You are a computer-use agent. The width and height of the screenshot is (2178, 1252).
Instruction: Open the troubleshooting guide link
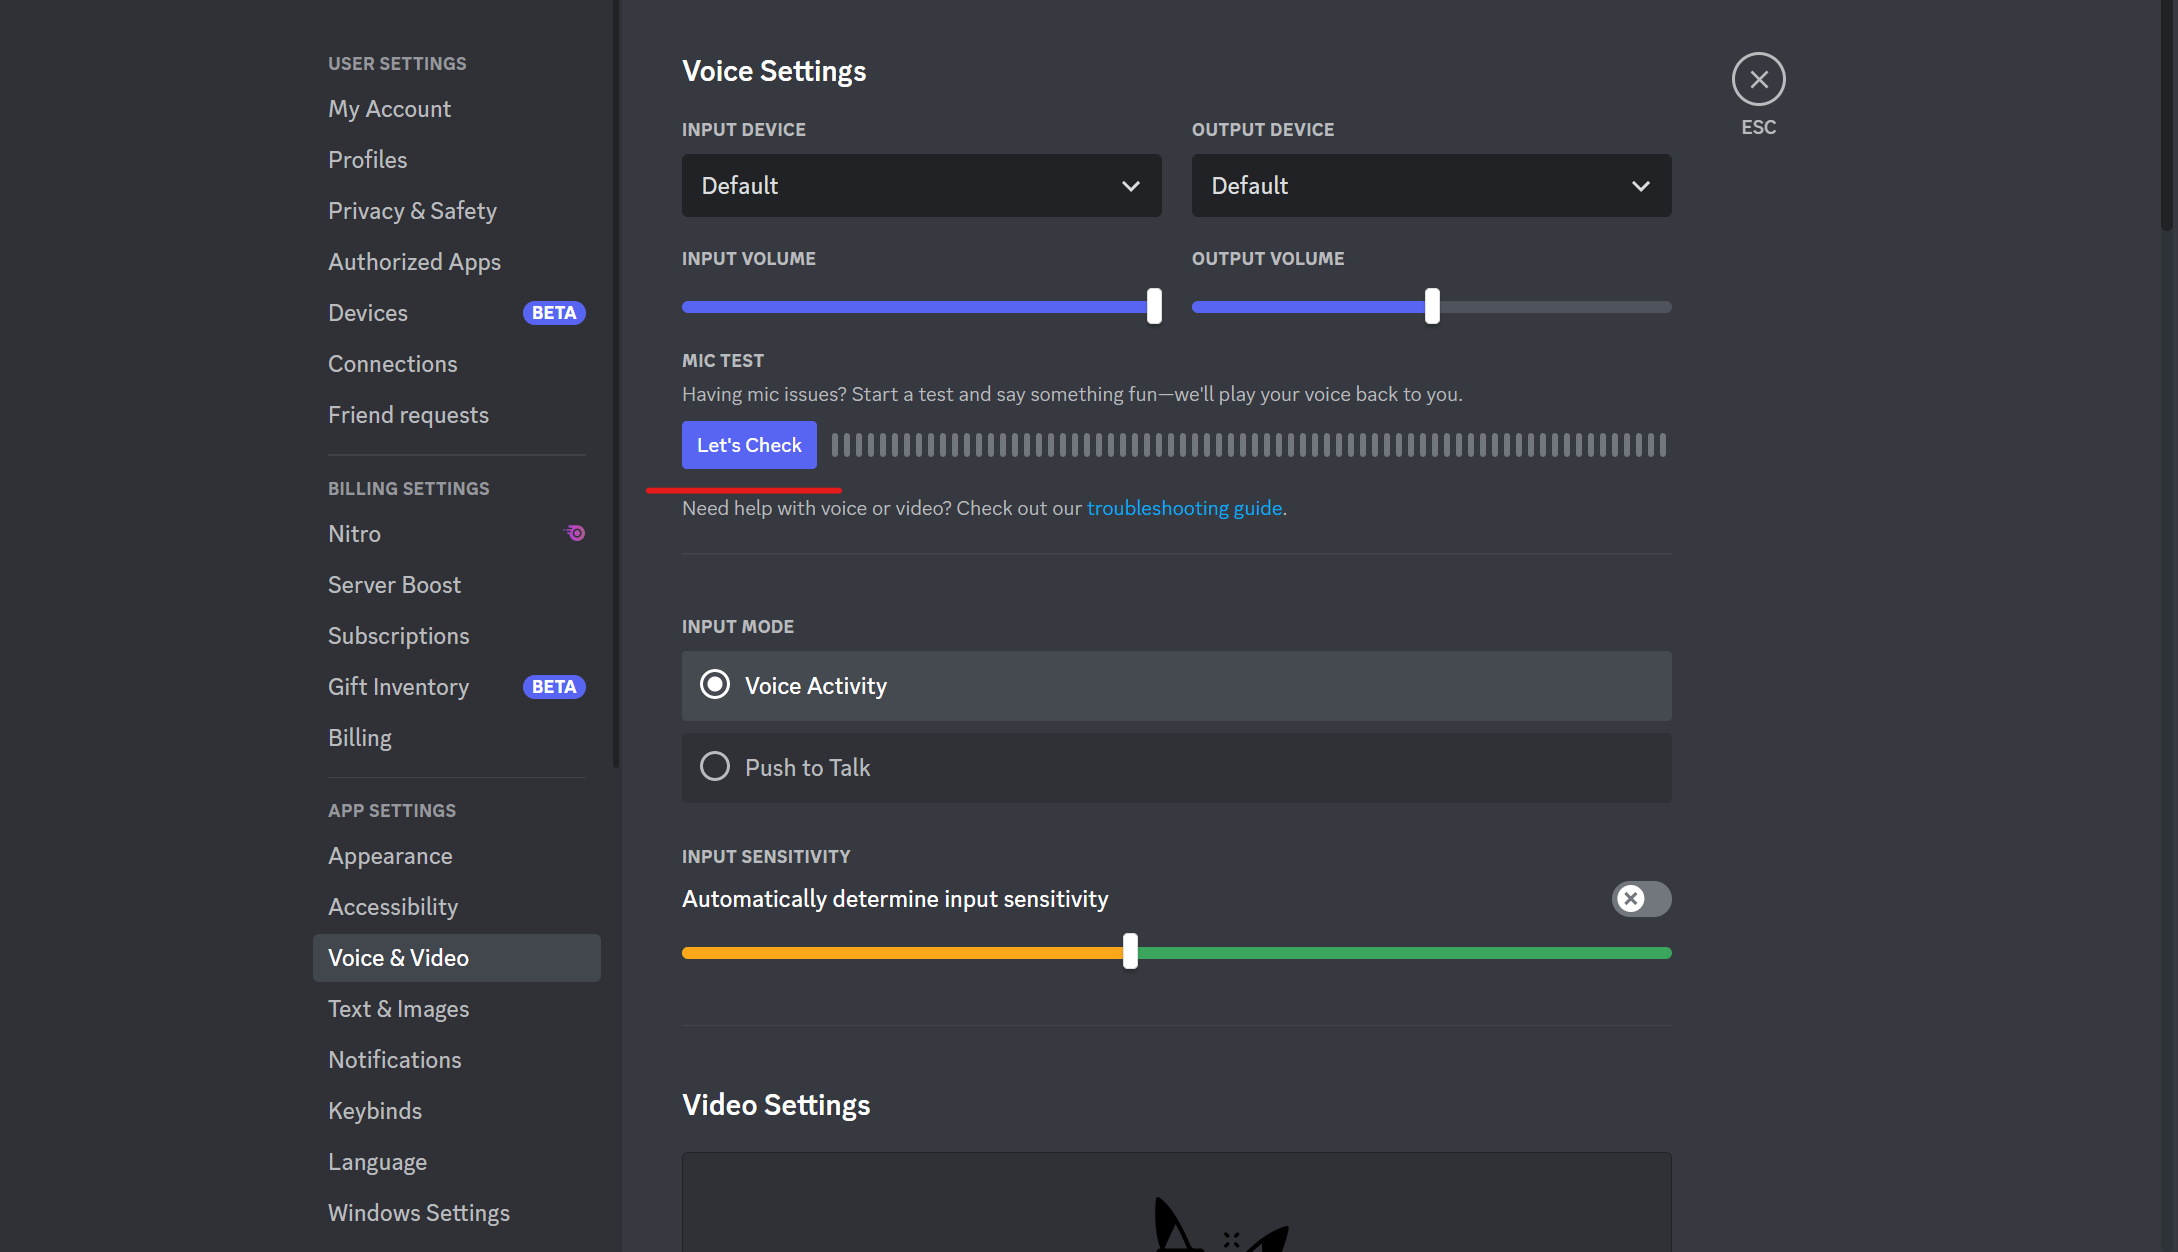click(x=1185, y=507)
